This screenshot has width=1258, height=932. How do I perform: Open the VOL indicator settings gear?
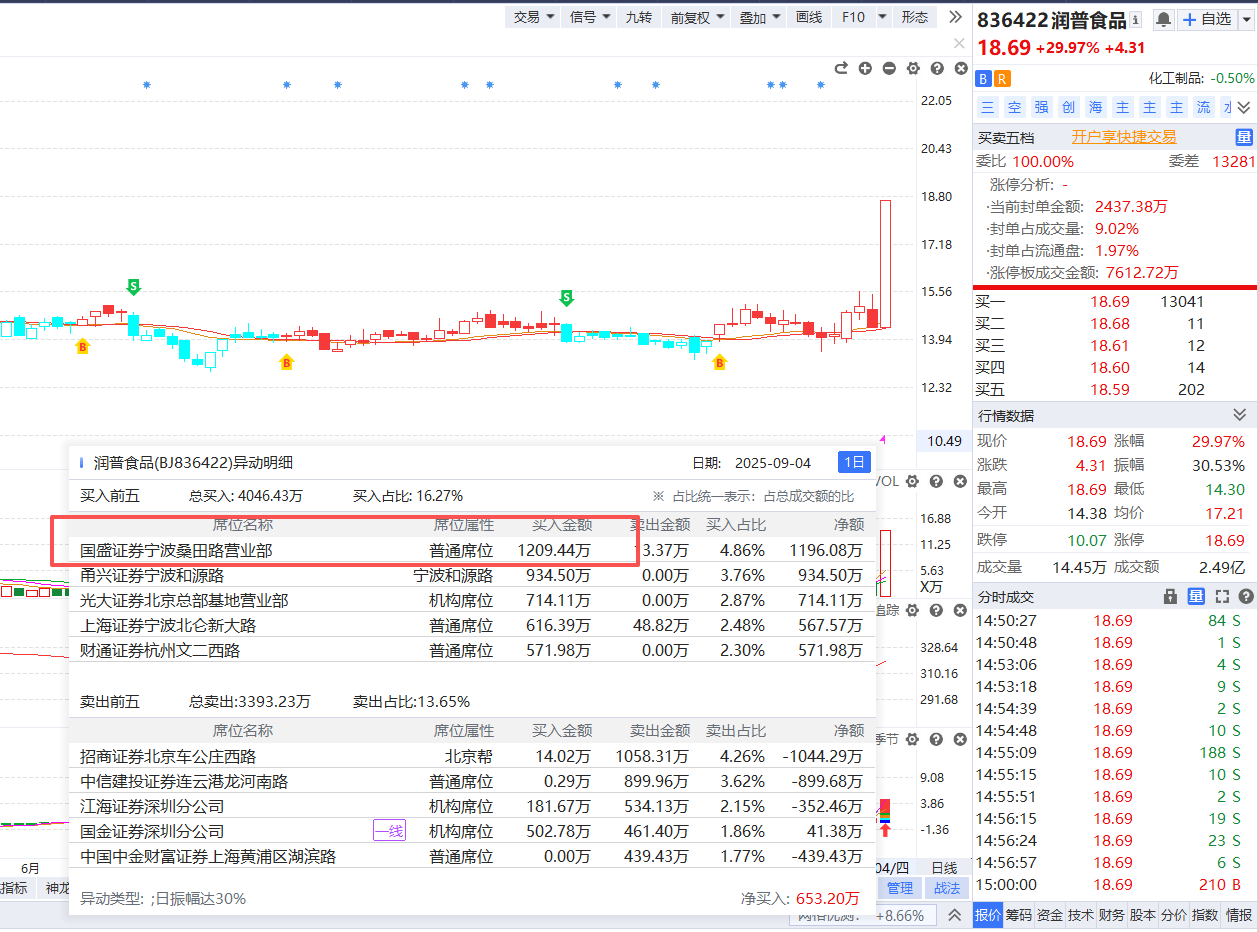coord(912,481)
